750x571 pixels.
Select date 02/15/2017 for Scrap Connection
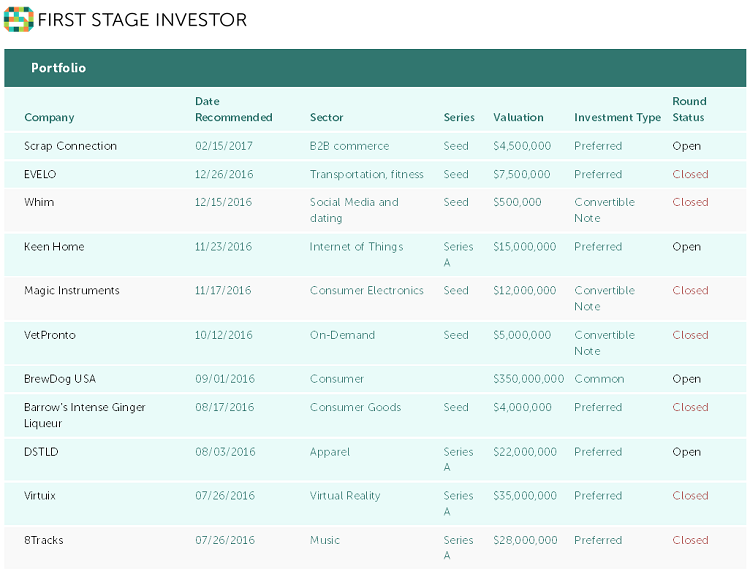(x=223, y=146)
